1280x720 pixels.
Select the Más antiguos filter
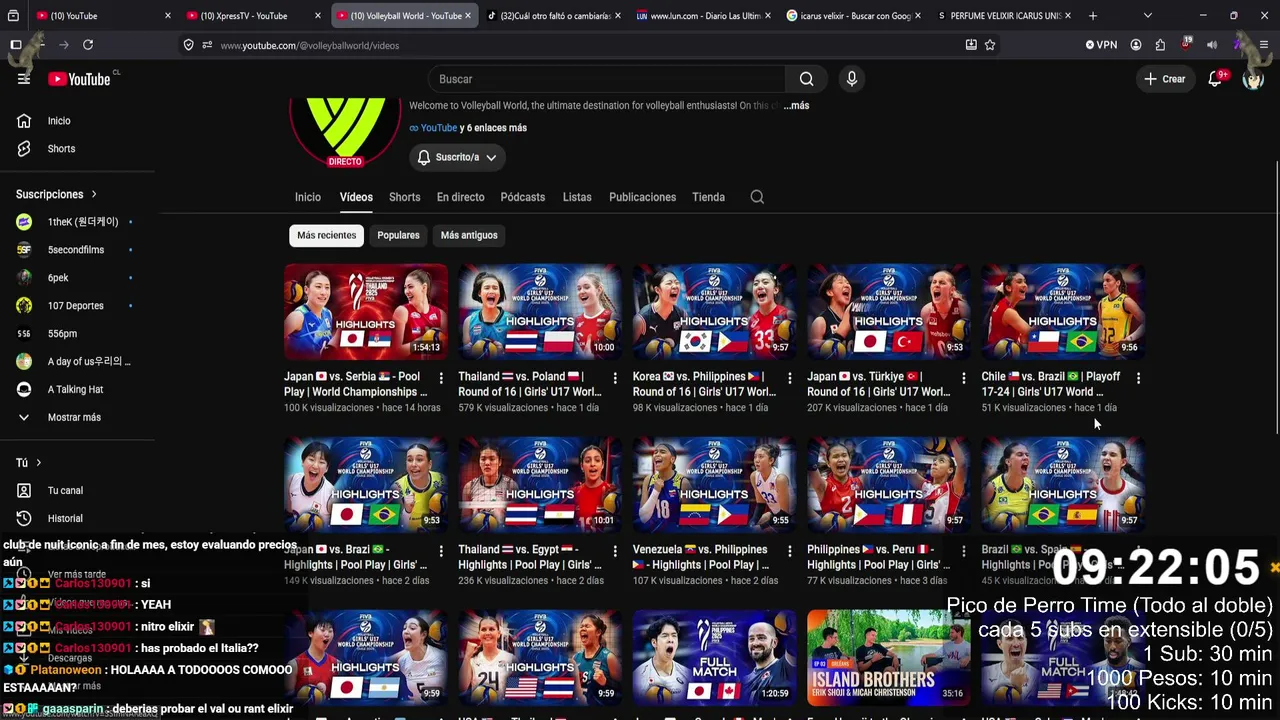pos(469,235)
